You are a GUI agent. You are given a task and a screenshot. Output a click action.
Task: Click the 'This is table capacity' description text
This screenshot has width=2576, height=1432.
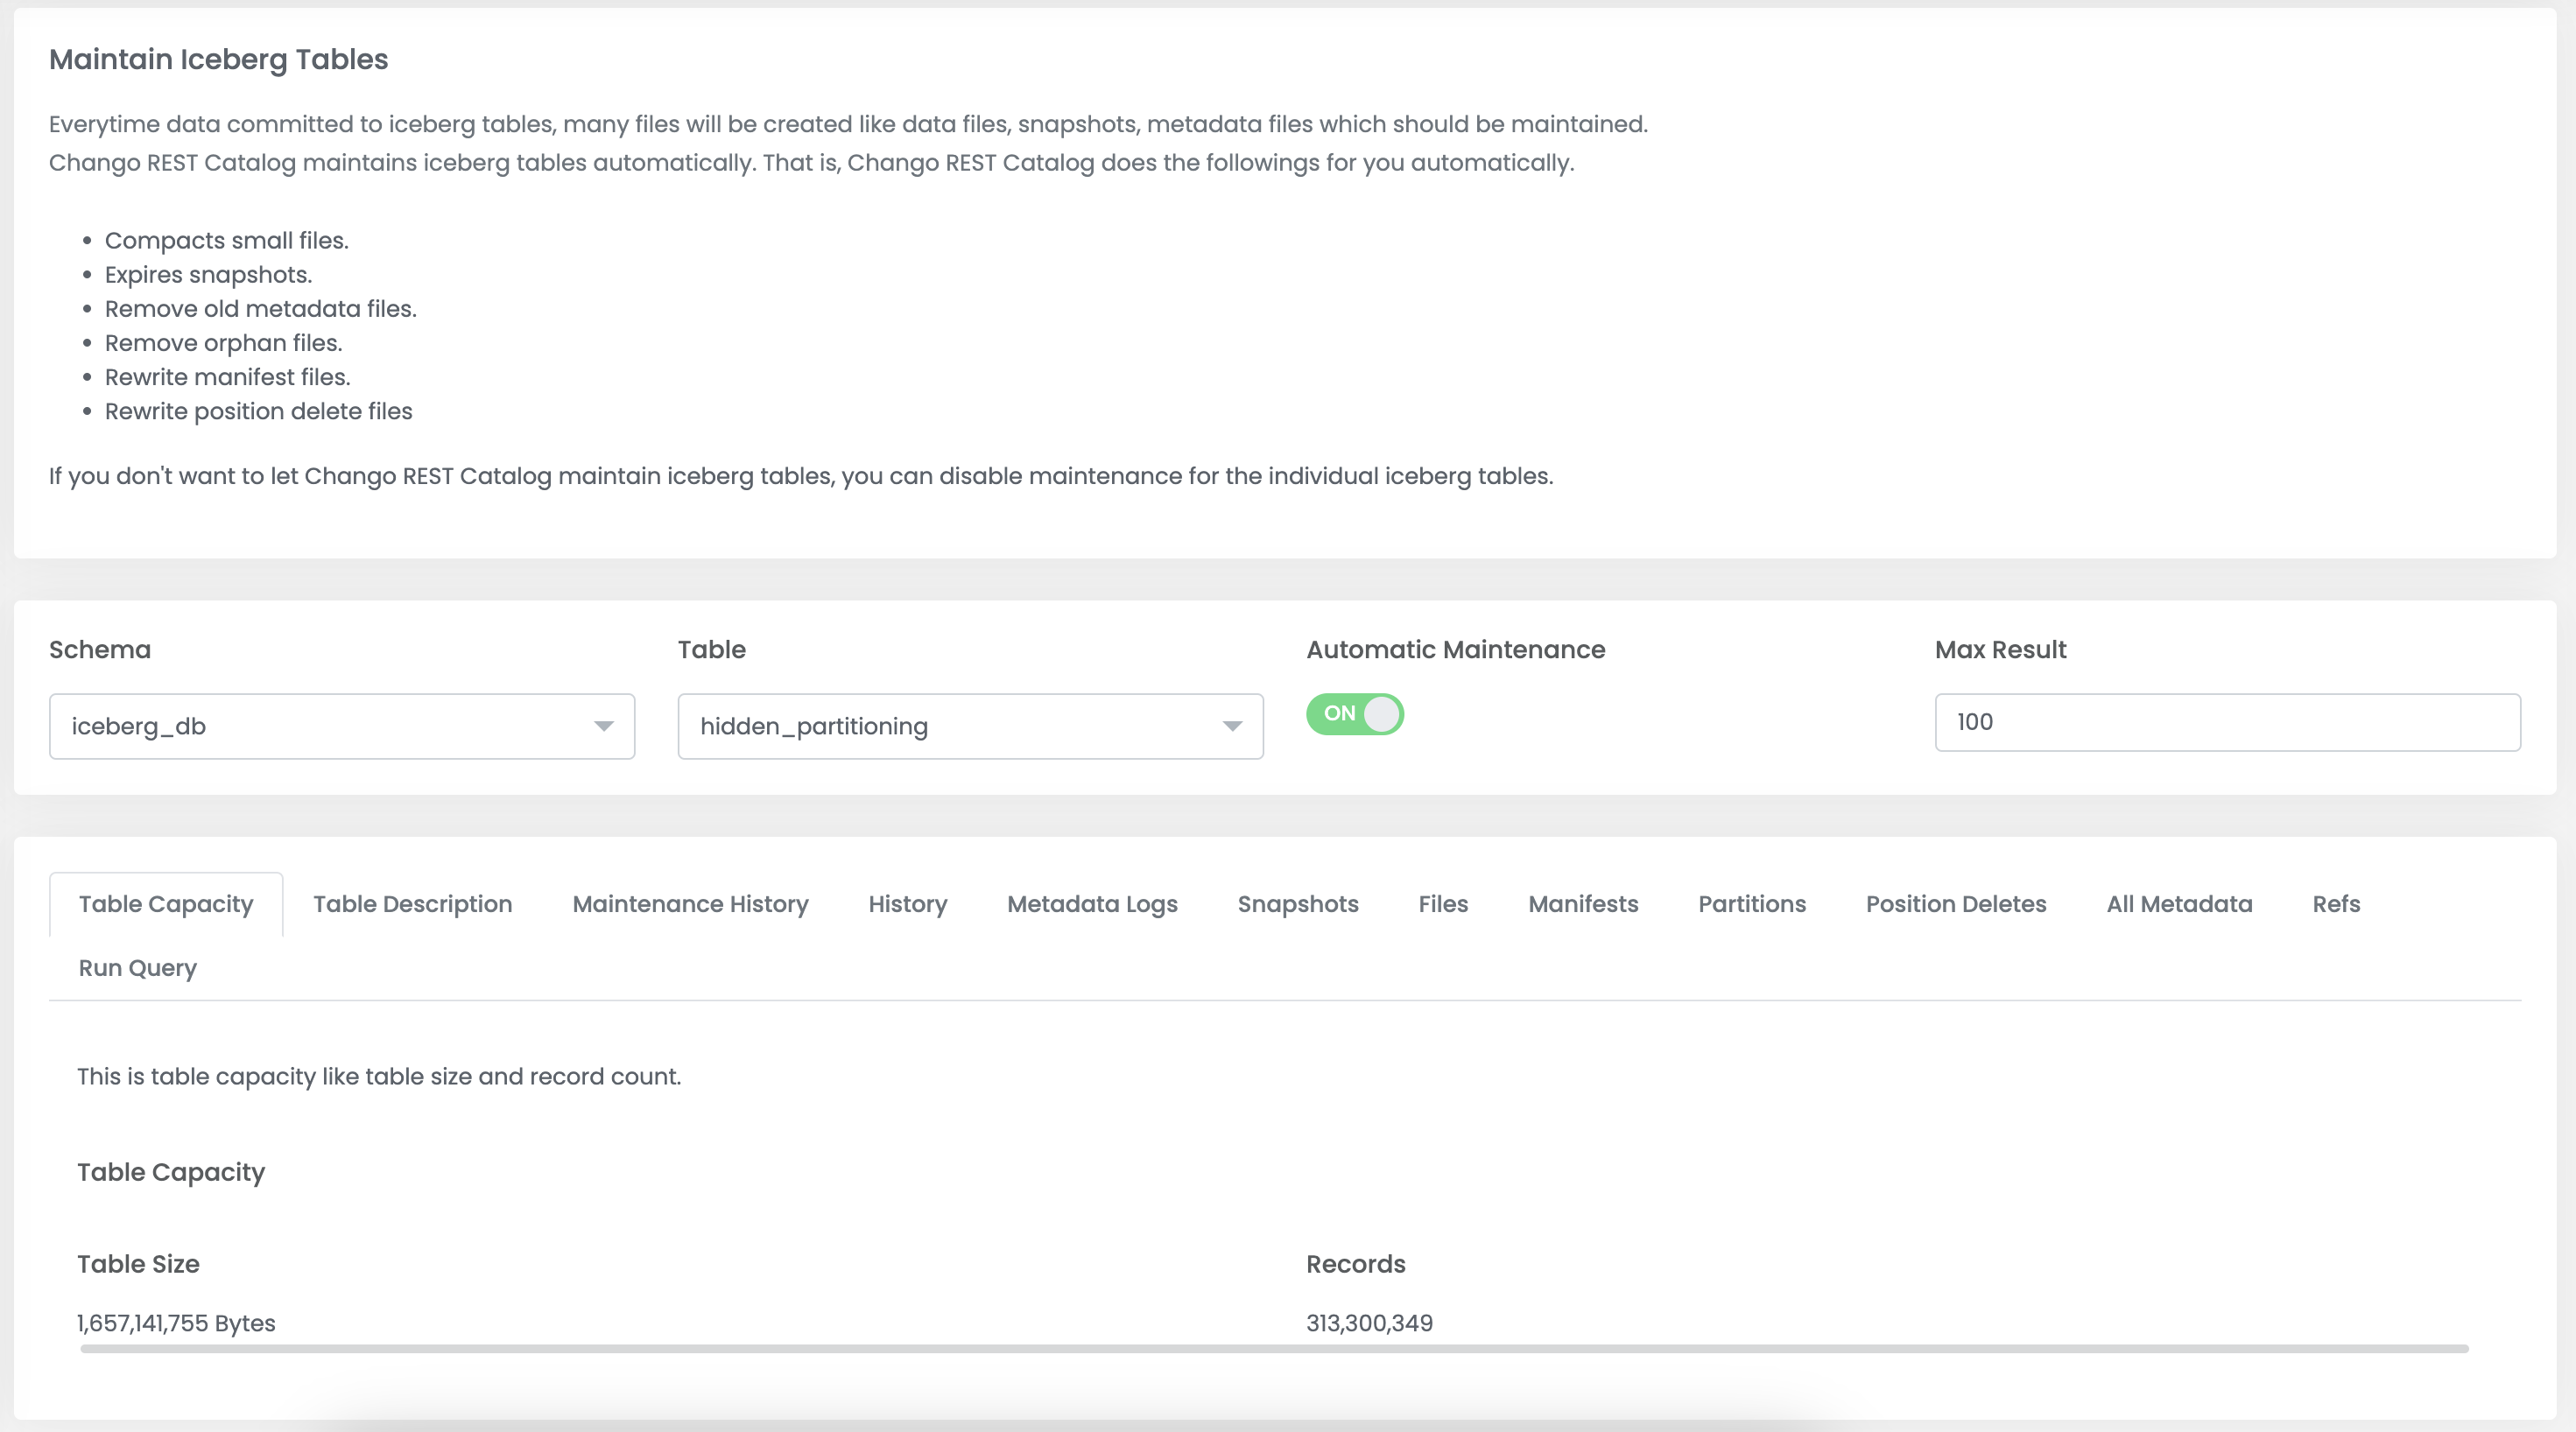pyautogui.click(x=379, y=1077)
